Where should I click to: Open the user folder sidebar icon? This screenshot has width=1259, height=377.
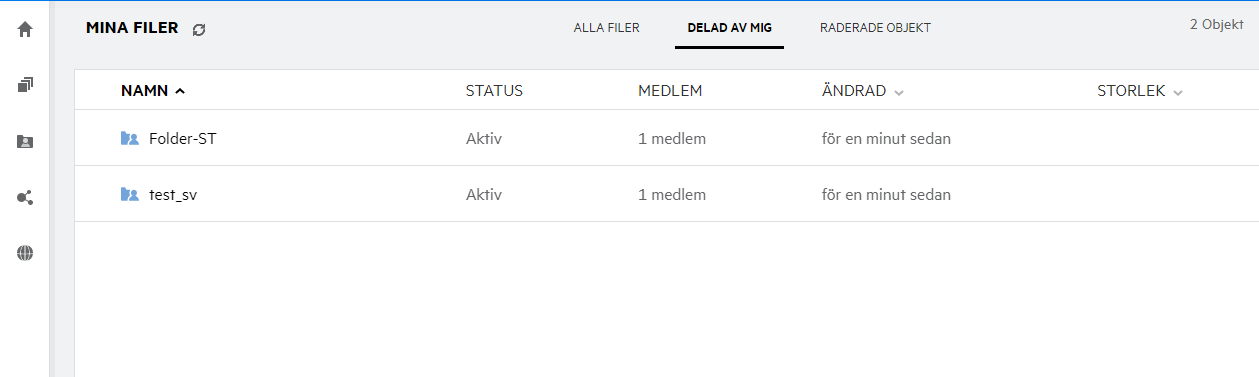[x=25, y=142]
